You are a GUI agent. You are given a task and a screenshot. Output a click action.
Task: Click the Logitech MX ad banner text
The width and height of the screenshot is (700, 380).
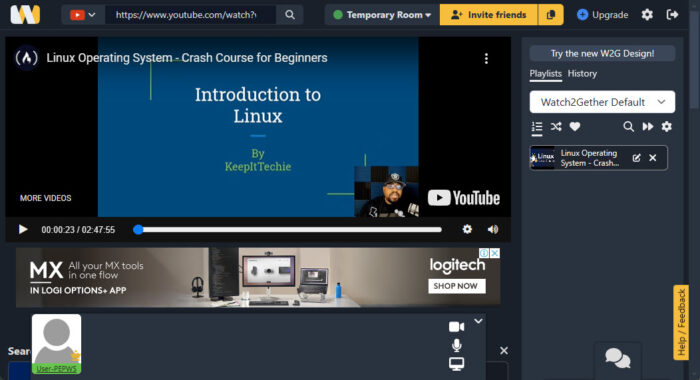click(87, 277)
